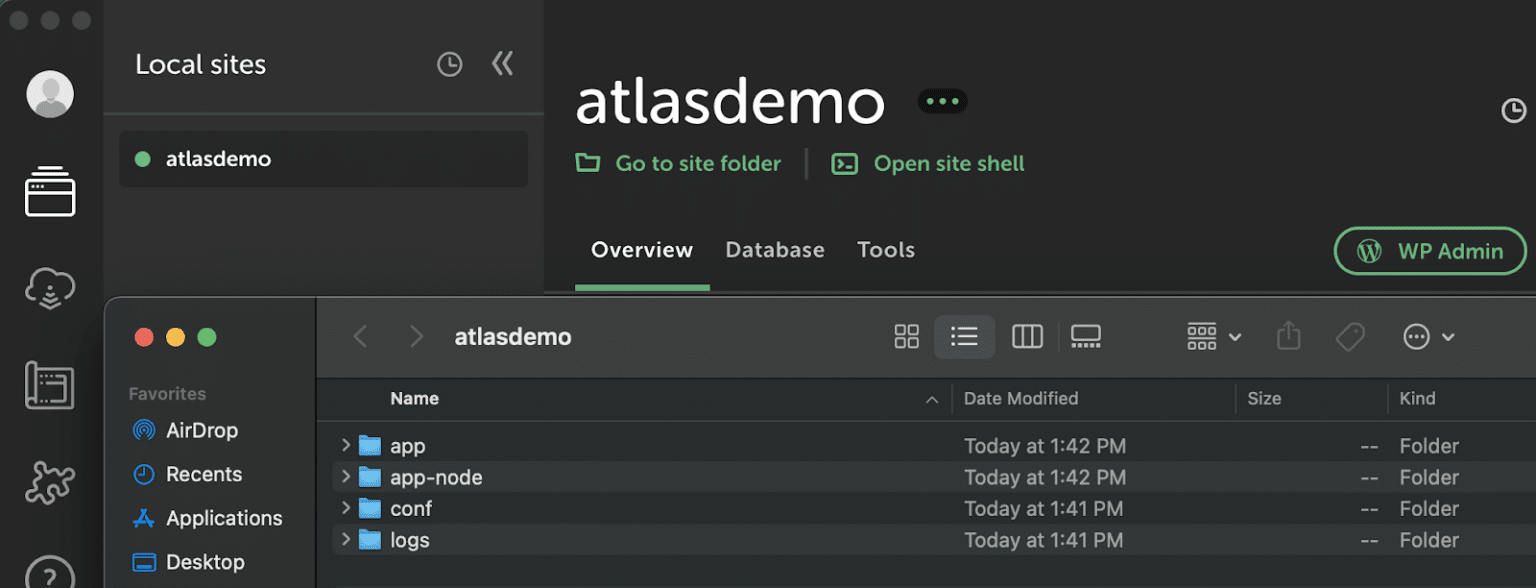The image size is (1536, 588).
Task: Open the cloud Connect icon in sidebar
Action: (50, 289)
